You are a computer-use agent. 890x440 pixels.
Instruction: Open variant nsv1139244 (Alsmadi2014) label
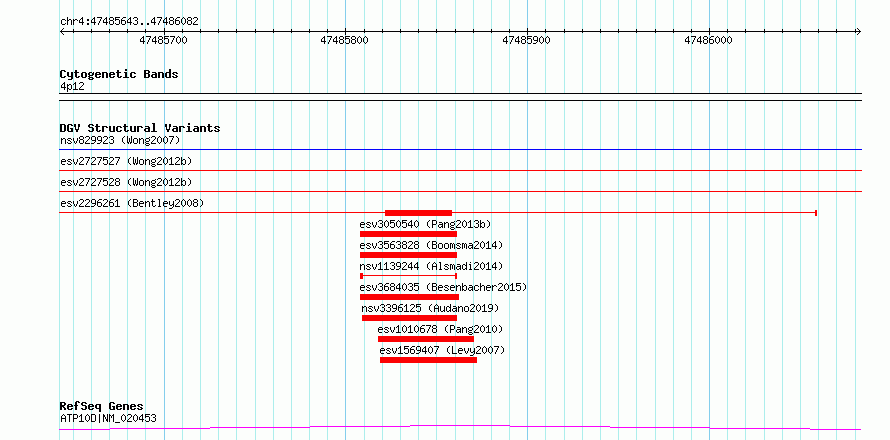pyautogui.click(x=431, y=266)
